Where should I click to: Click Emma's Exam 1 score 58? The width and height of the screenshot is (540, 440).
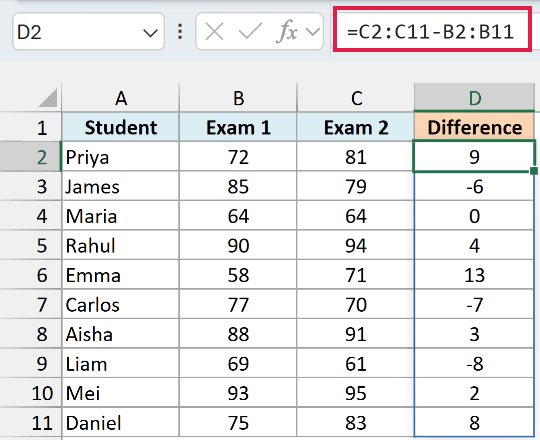point(238,275)
